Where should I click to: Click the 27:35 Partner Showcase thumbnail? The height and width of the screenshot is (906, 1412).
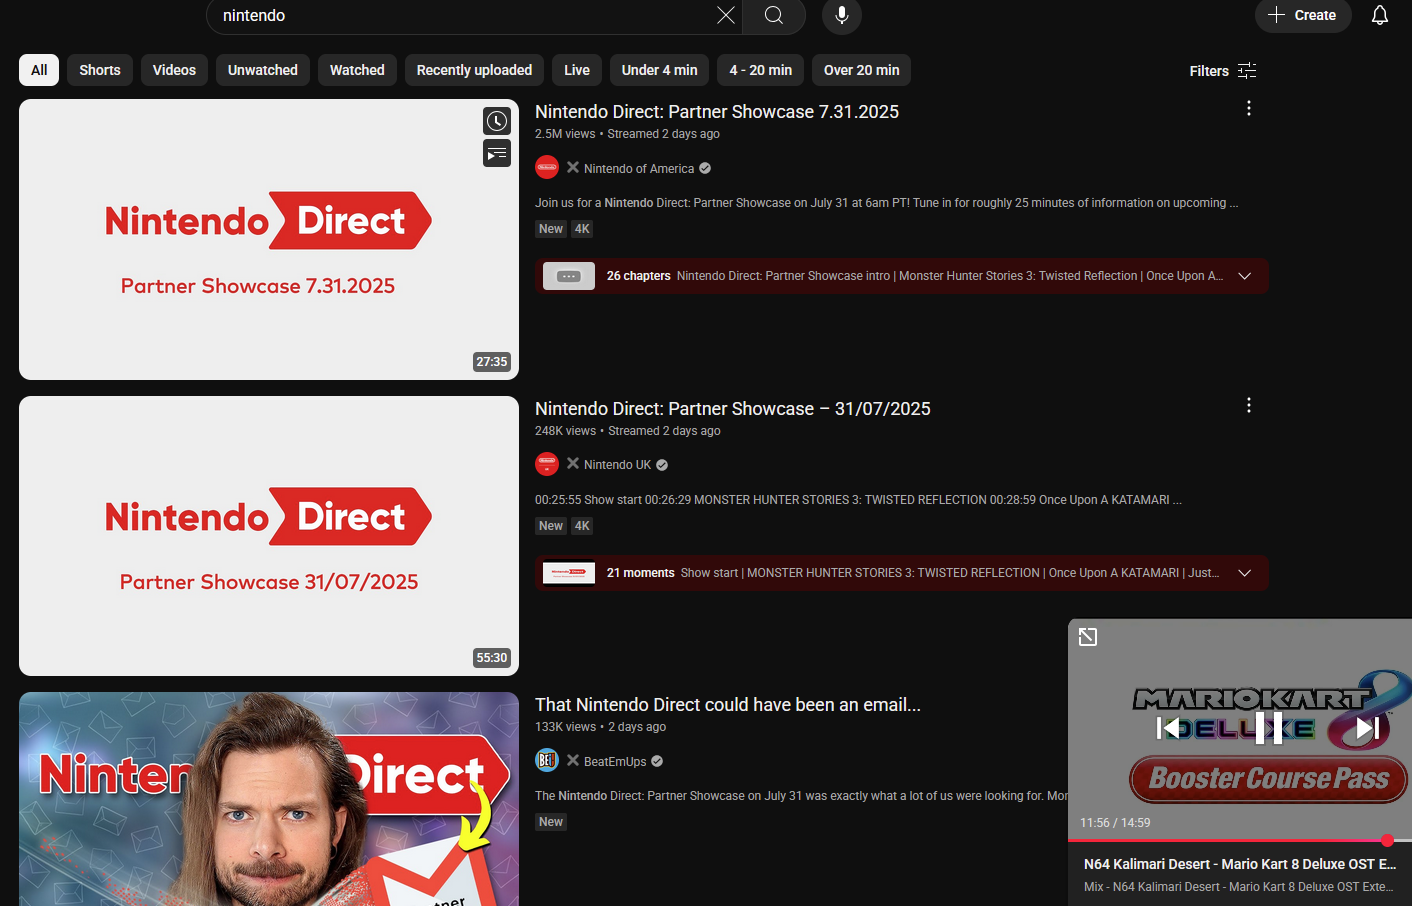269,239
